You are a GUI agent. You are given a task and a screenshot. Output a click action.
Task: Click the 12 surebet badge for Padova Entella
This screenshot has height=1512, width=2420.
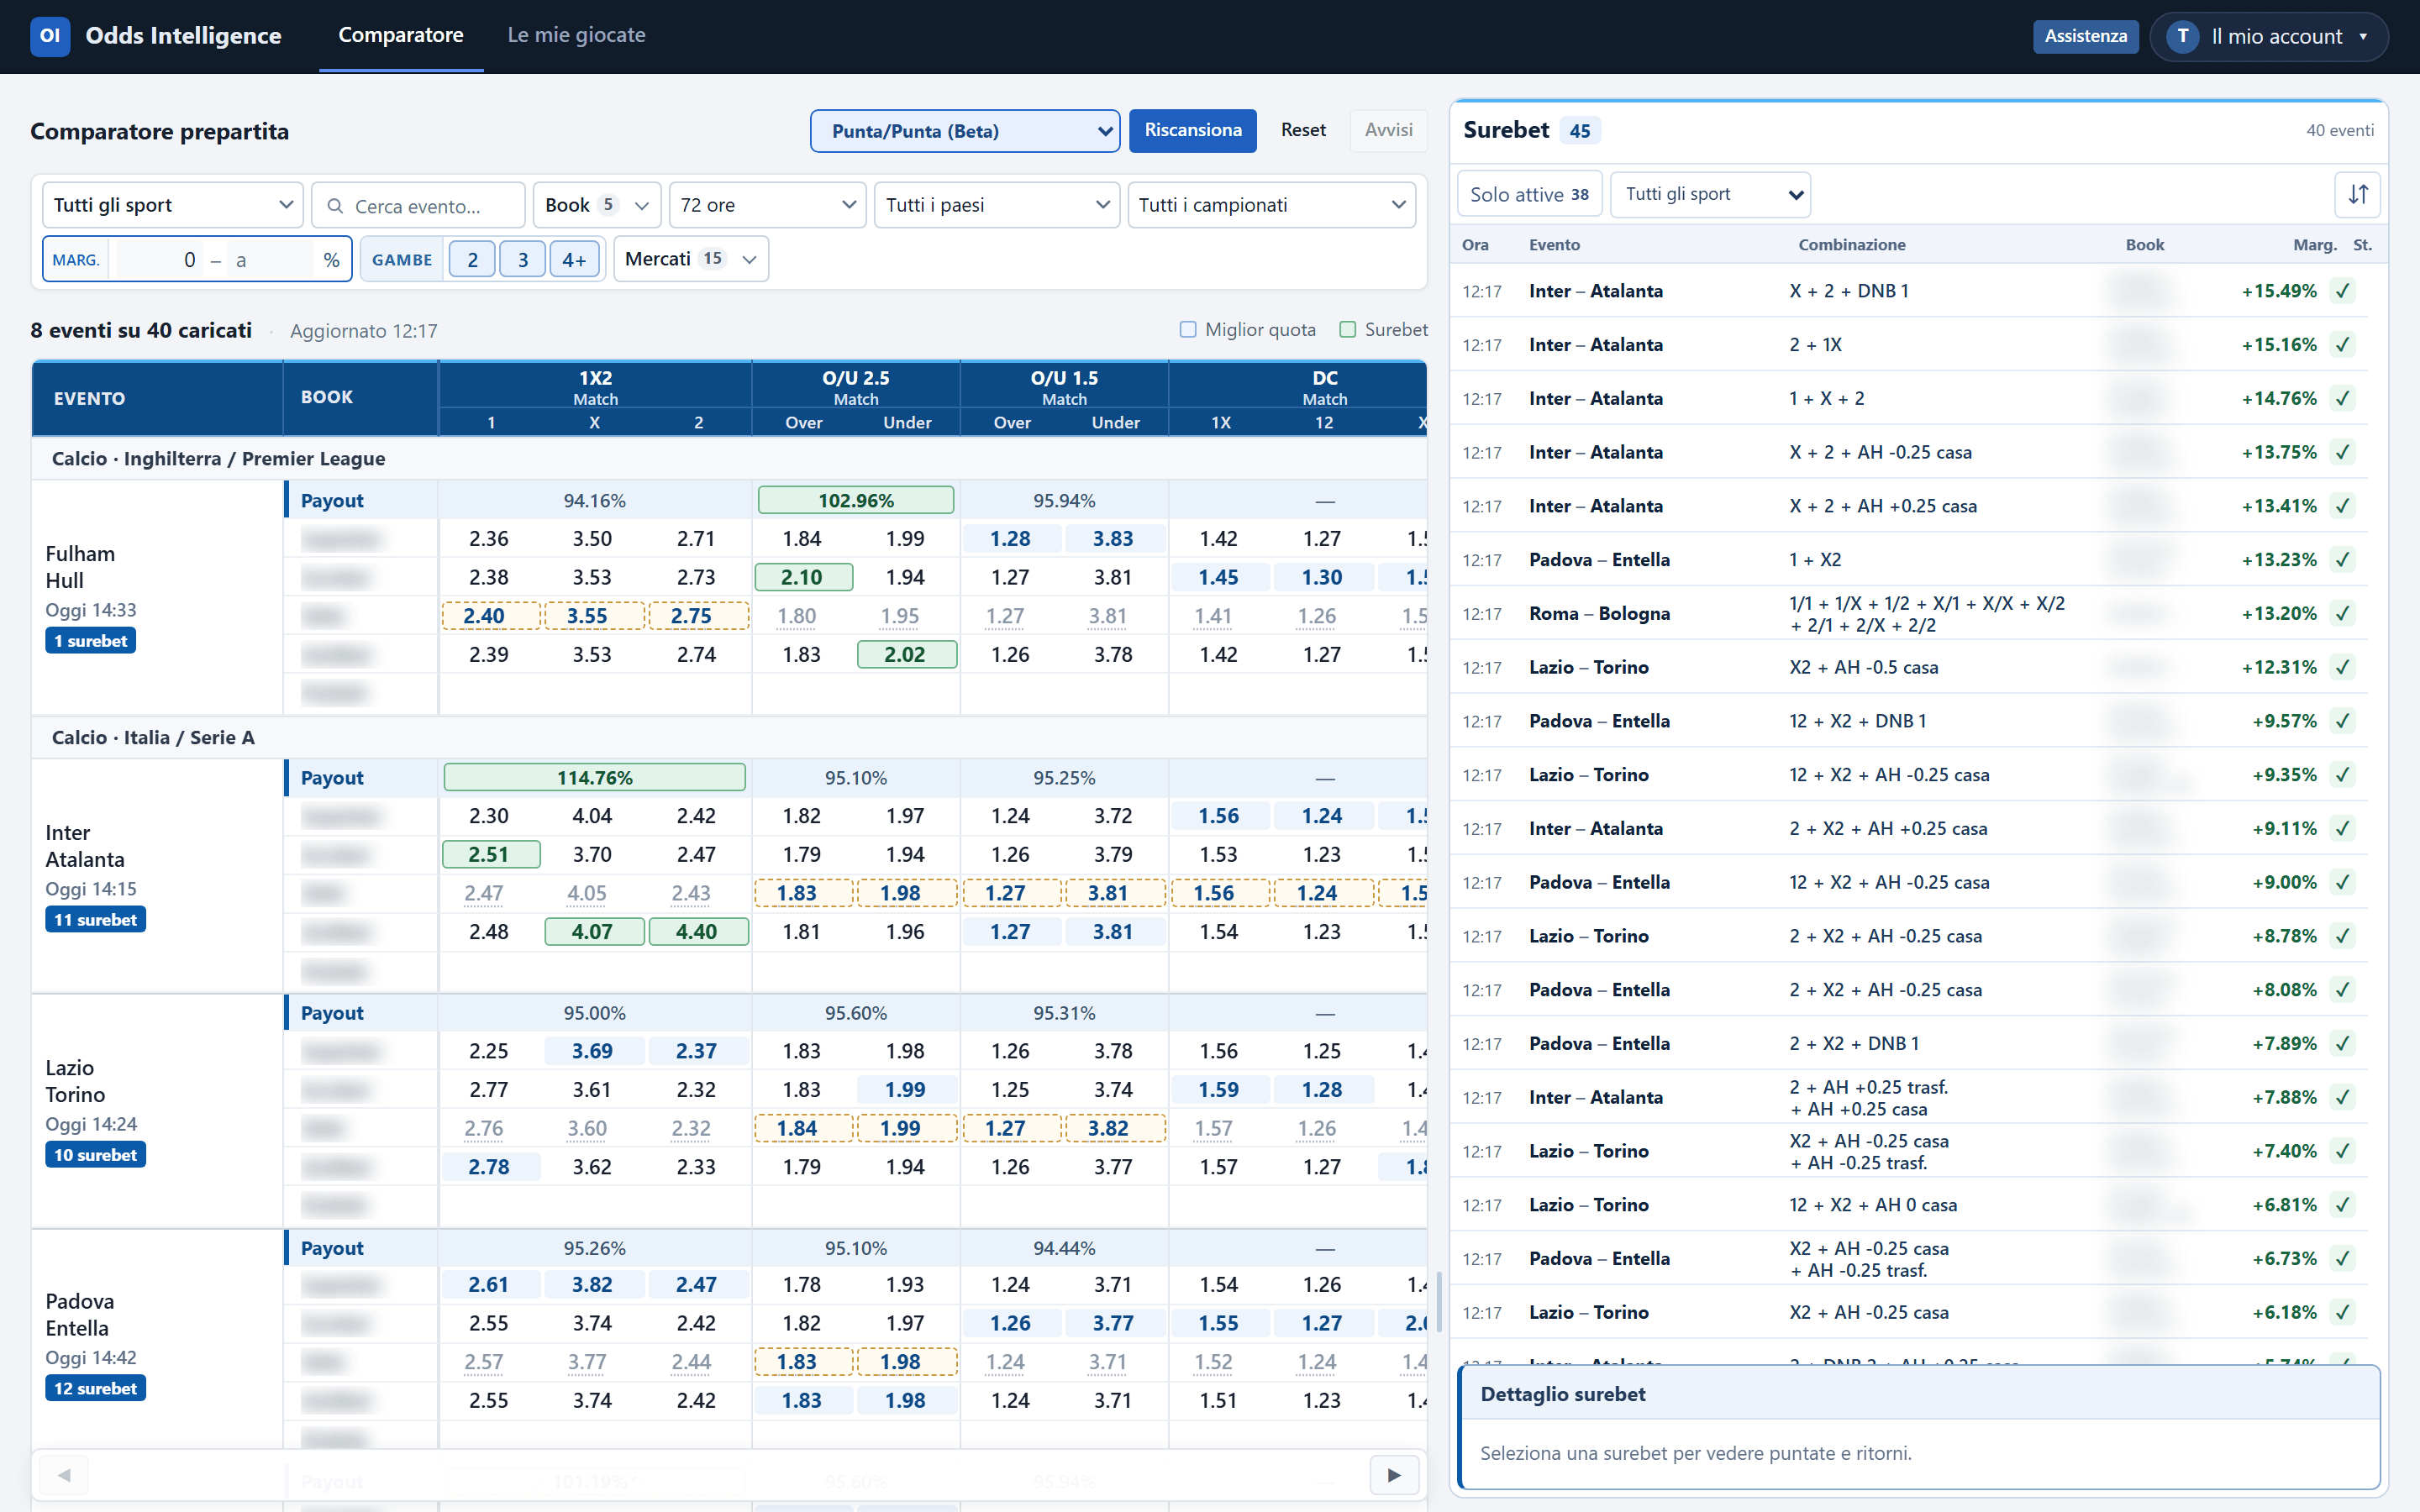tap(96, 1388)
